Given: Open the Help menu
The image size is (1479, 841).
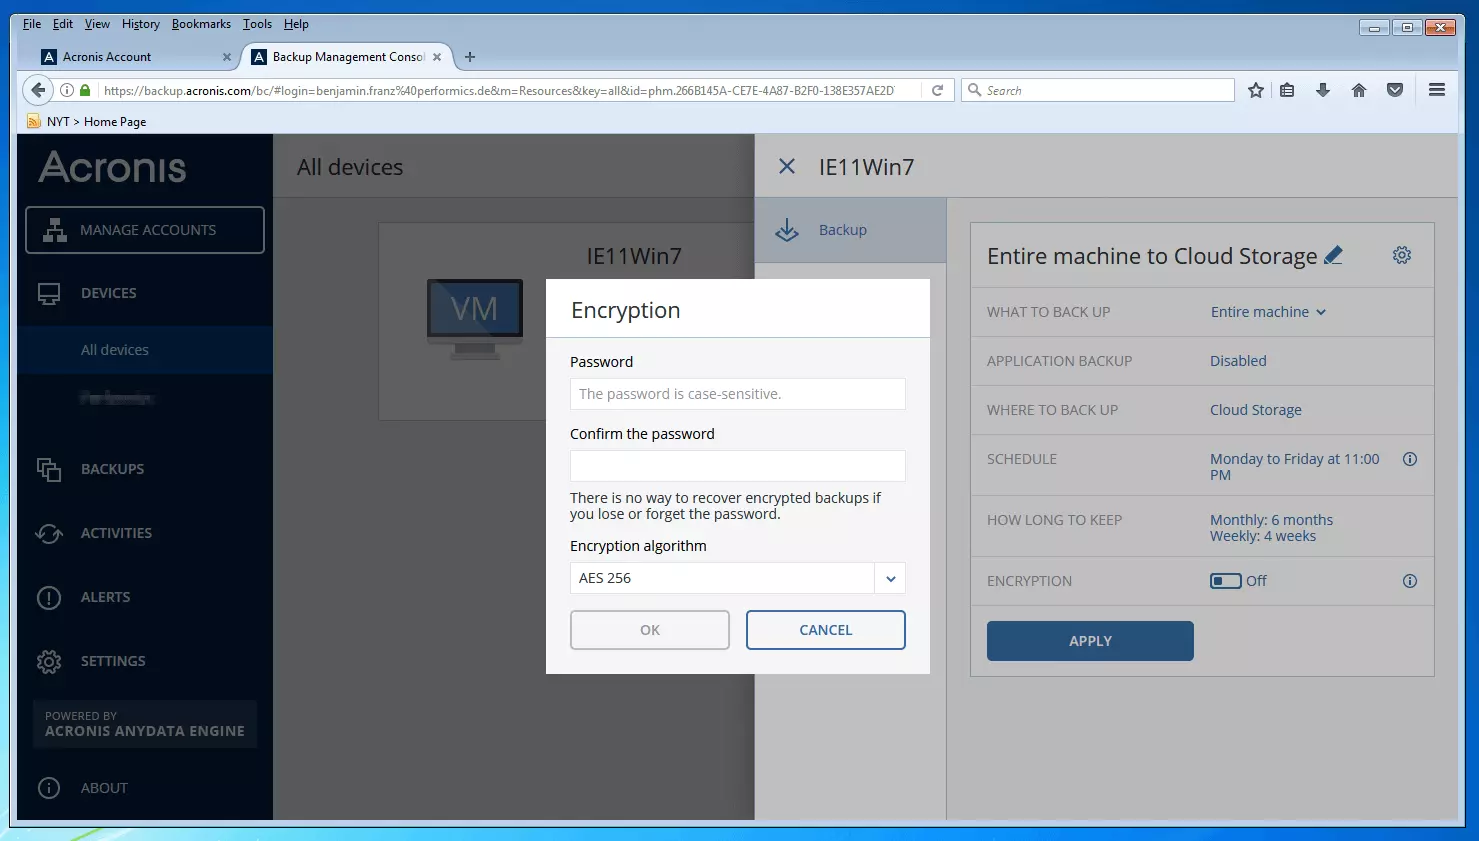Looking at the screenshot, I should (296, 24).
